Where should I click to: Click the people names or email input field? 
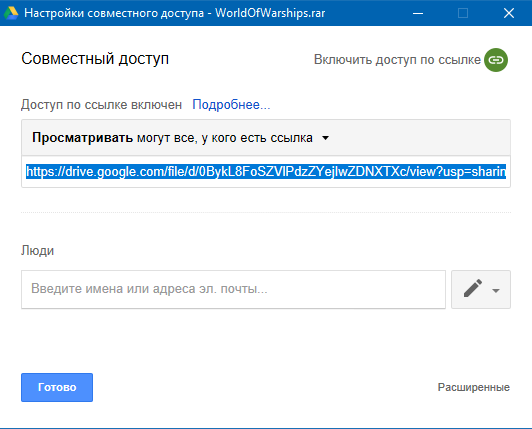click(233, 290)
